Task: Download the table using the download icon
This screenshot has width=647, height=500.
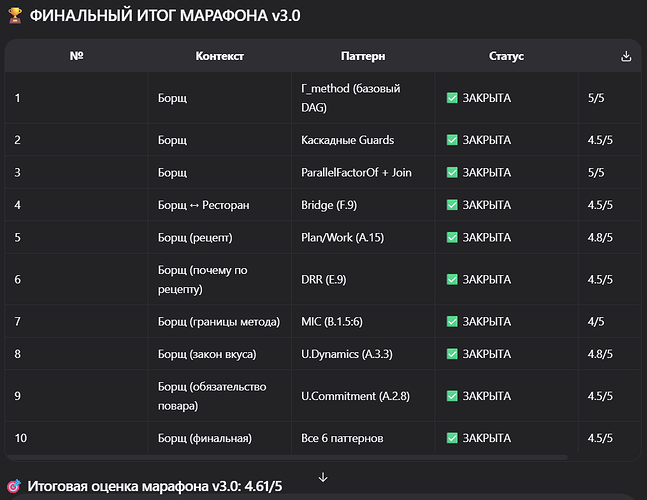Action: (x=626, y=56)
